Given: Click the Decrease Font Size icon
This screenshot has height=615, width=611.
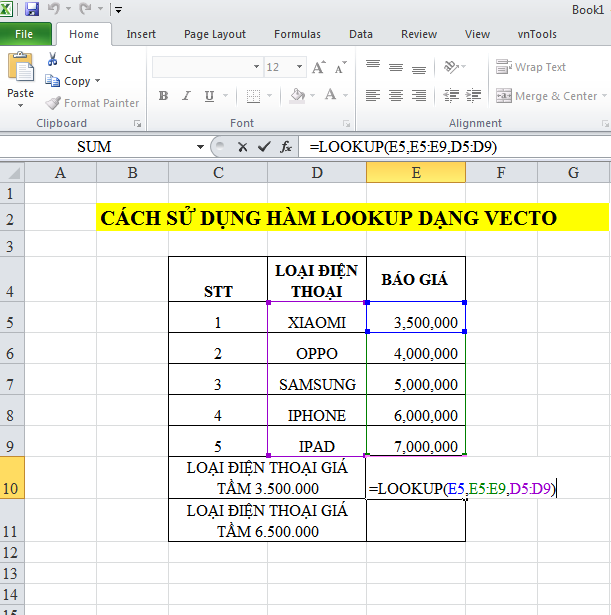Looking at the screenshot, I should coord(340,67).
